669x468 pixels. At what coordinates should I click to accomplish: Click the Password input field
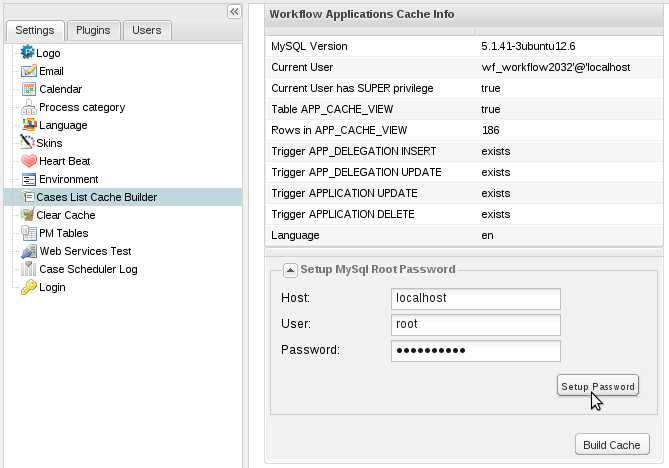click(x=475, y=350)
